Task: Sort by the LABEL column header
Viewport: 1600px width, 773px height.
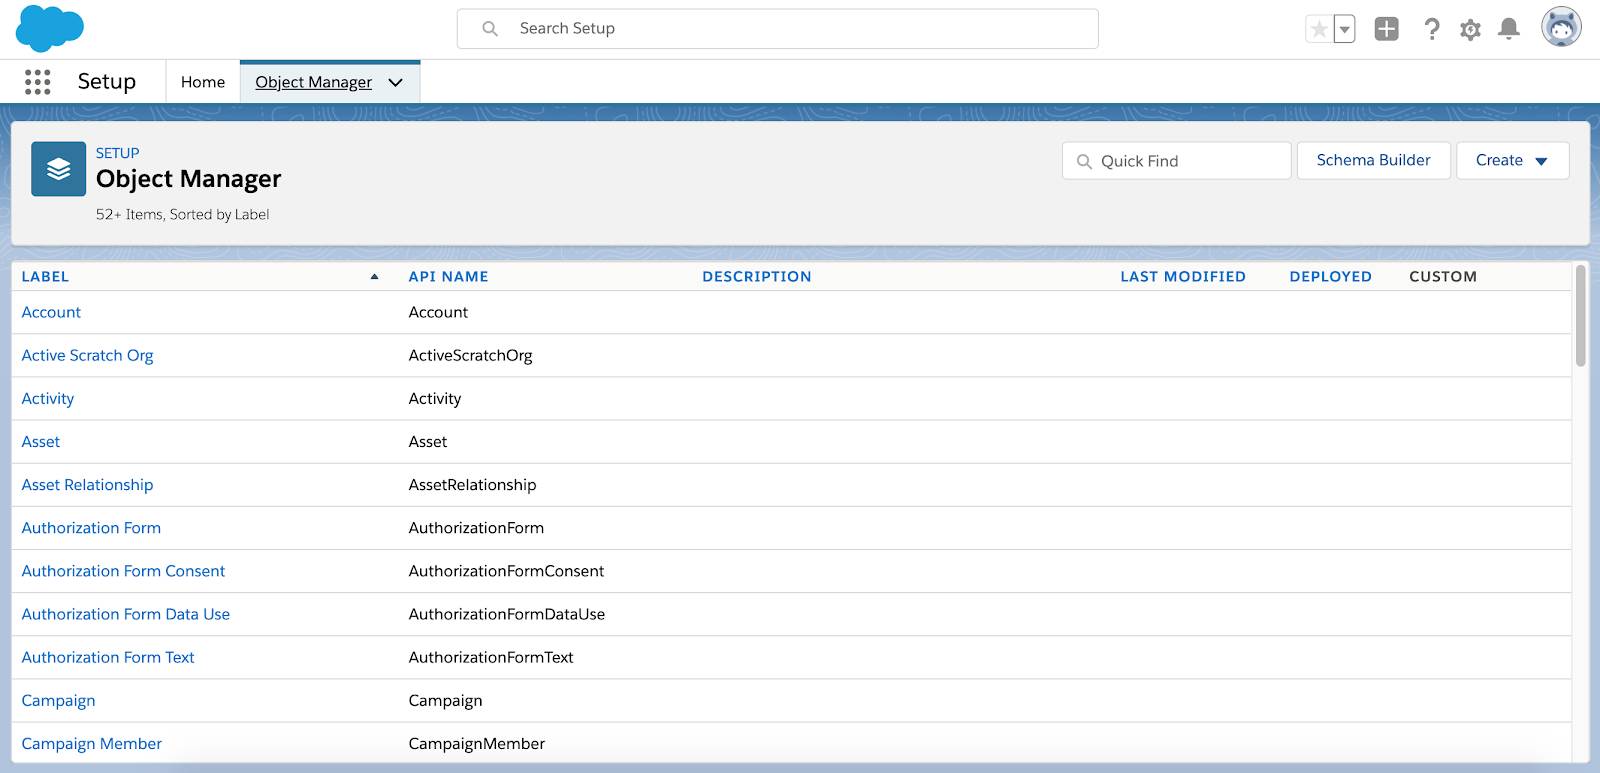Action: click(x=45, y=277)
